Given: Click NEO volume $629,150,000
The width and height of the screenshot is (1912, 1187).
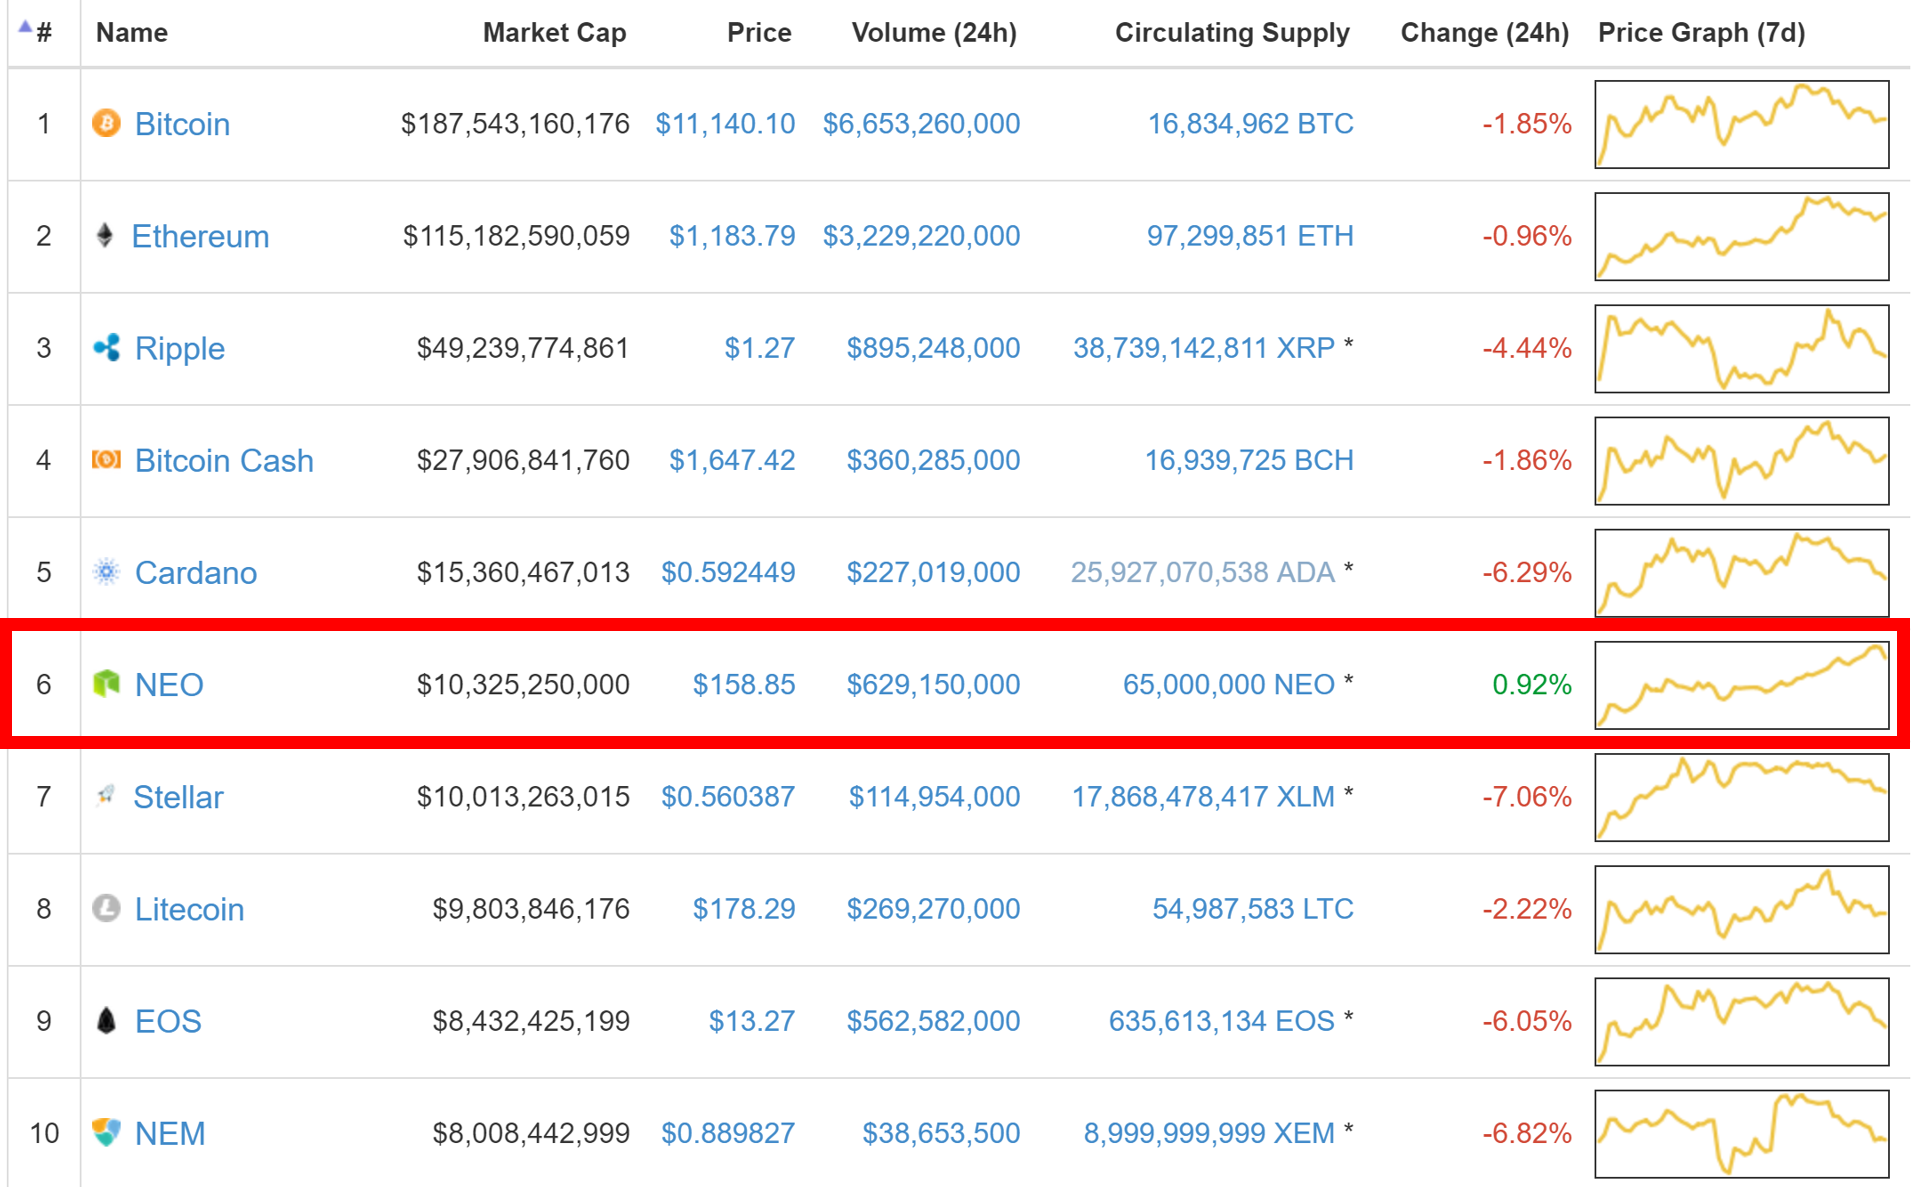Looking at the screenshot, I should (933, 683).
